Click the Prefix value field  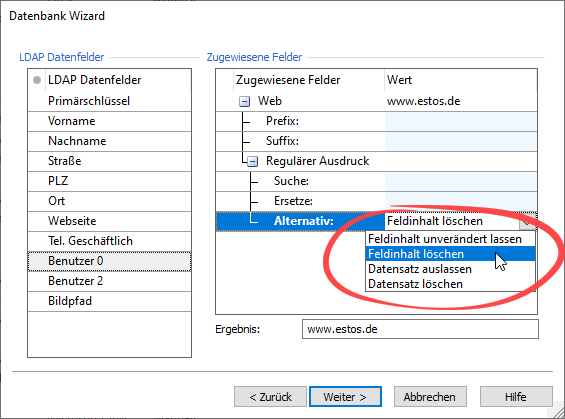461,121
